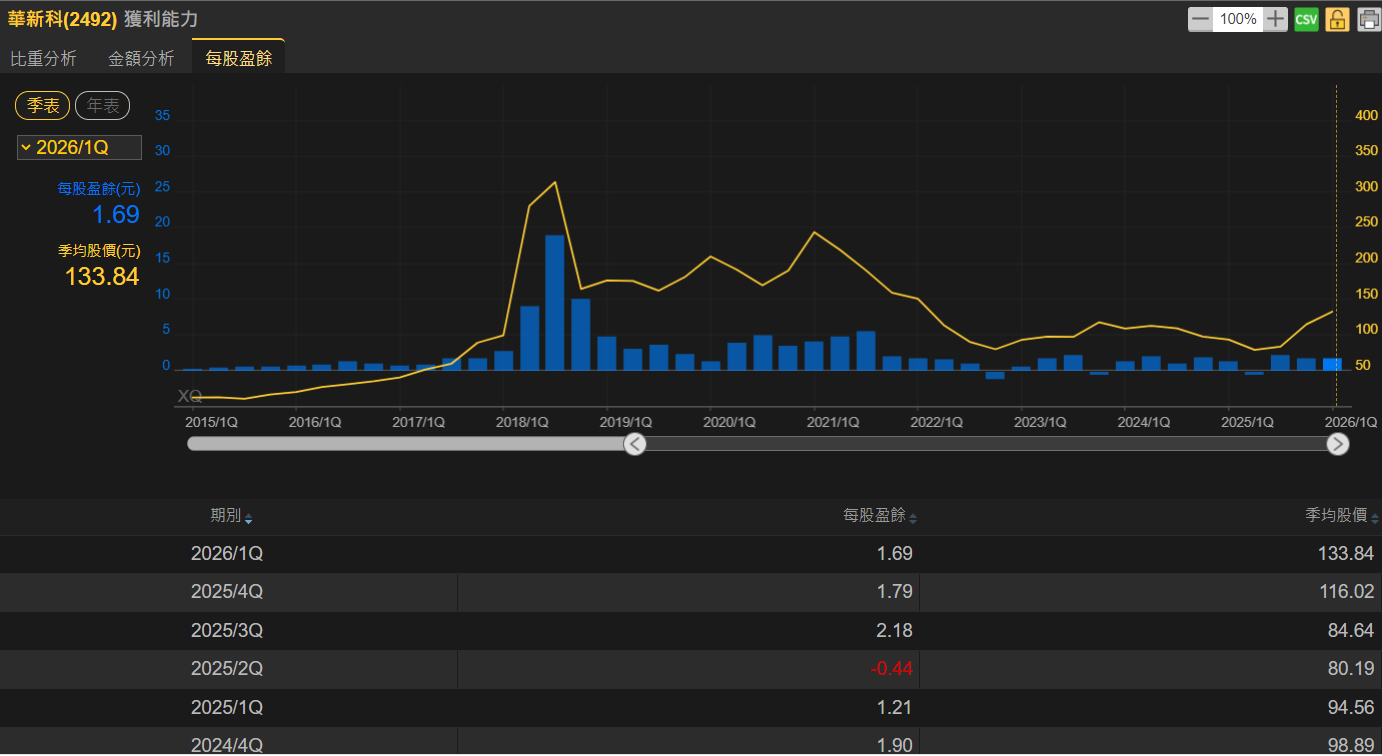1382x756 pixels.
Task: Export data with the CSV icon
Action: point(1306,19)
